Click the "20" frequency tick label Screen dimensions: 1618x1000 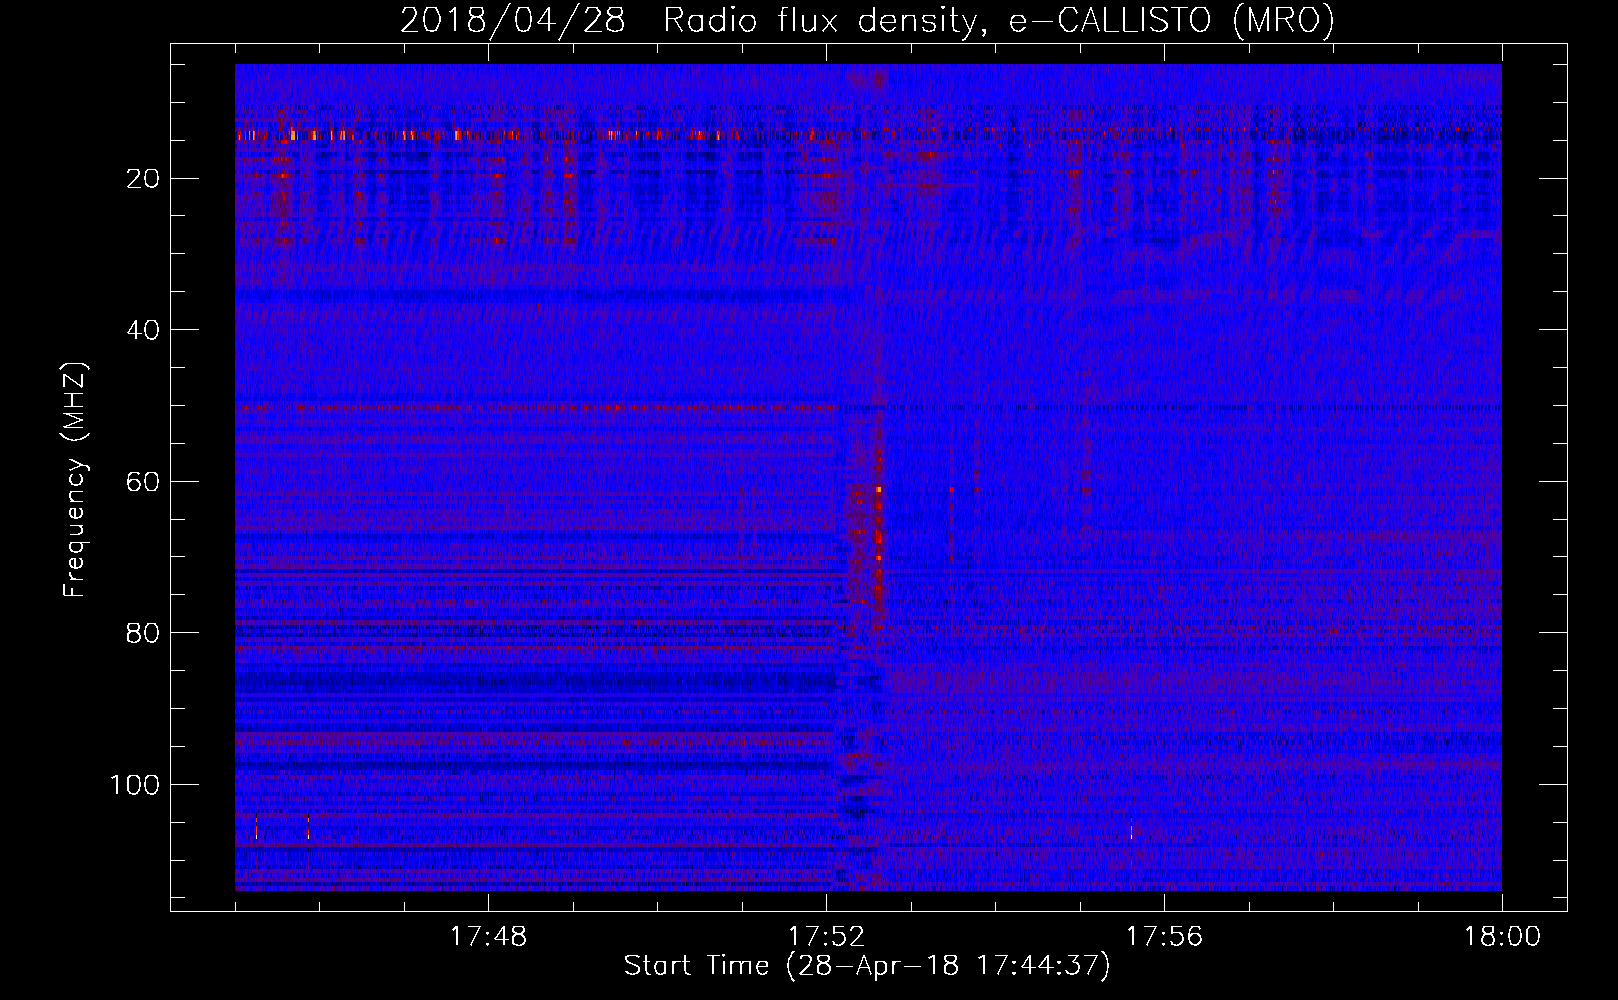coord(144,179)
